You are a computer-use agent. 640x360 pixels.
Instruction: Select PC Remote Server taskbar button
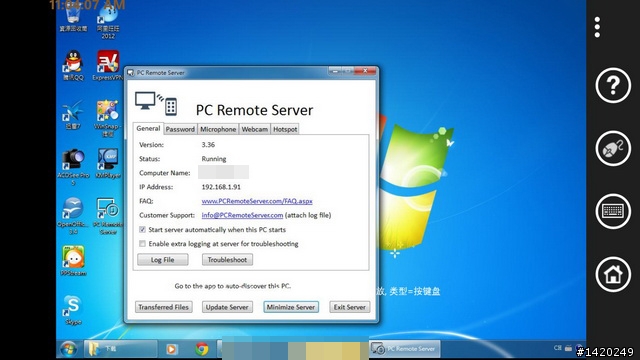(x=404, y=349)
